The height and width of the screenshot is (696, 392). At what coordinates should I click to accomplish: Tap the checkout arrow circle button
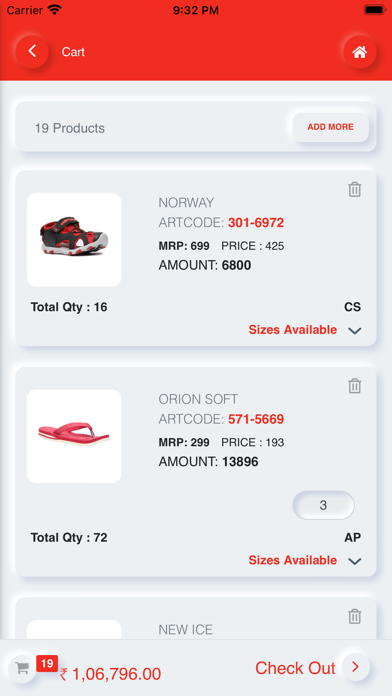click(356, 667)
